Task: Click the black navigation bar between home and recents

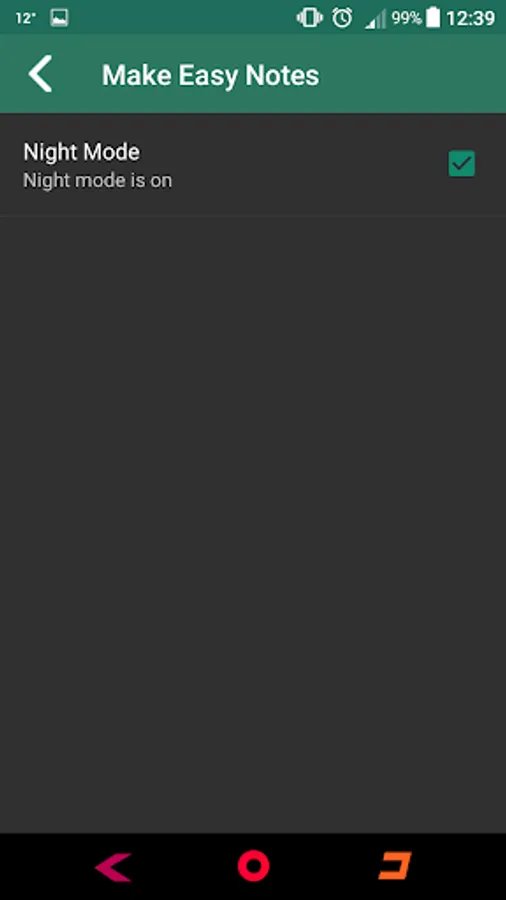Action: tap(324, 866)
